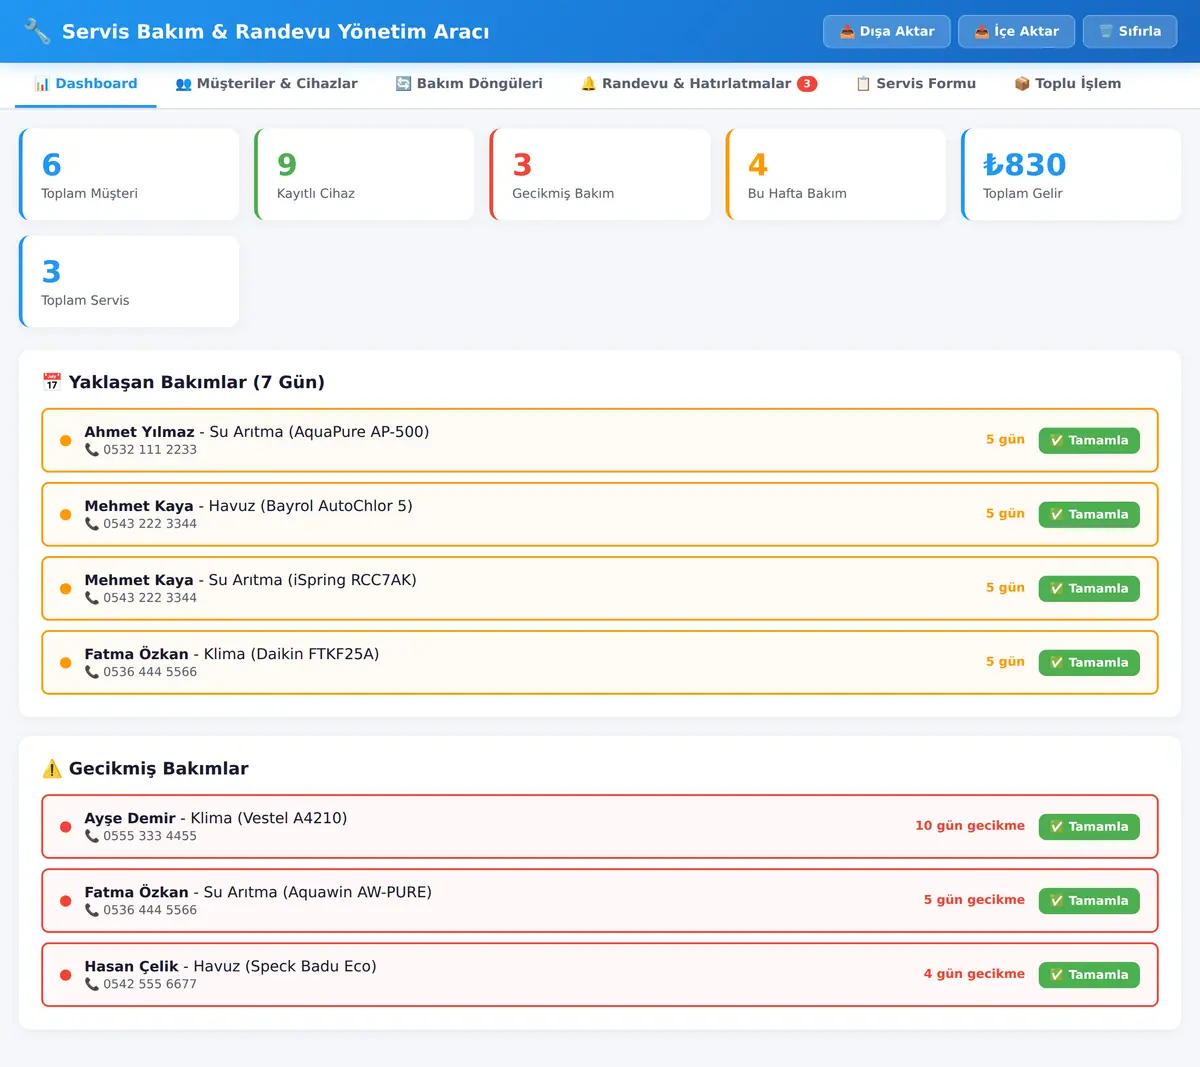The height and width of the screenshot is (1067, 1200).
Task: Click phone number 0543 222 3344 under Bayrol row
Action: coord(150,524)
